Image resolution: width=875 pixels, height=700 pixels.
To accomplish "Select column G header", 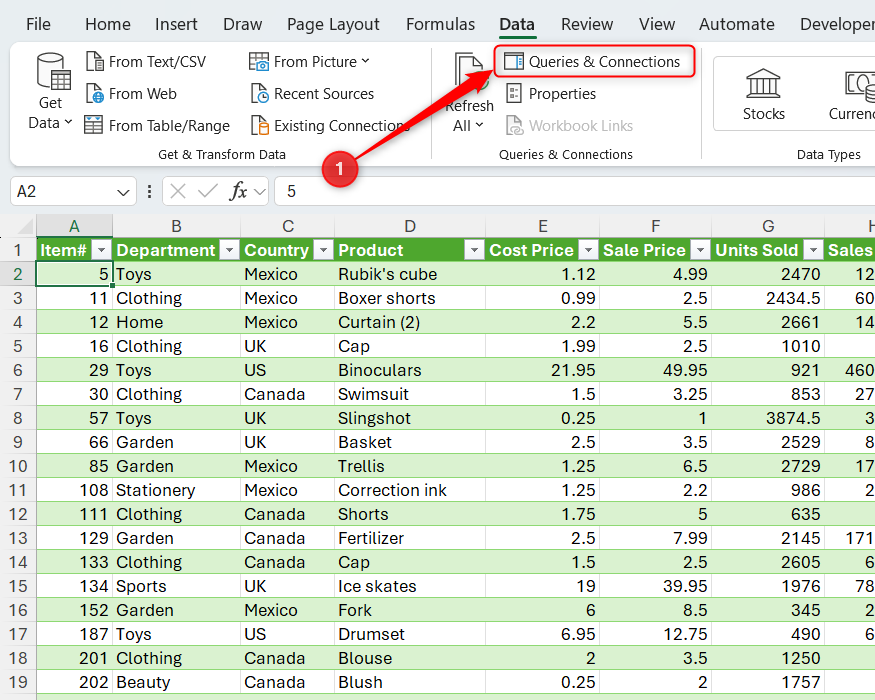I will tap(768, 226).
